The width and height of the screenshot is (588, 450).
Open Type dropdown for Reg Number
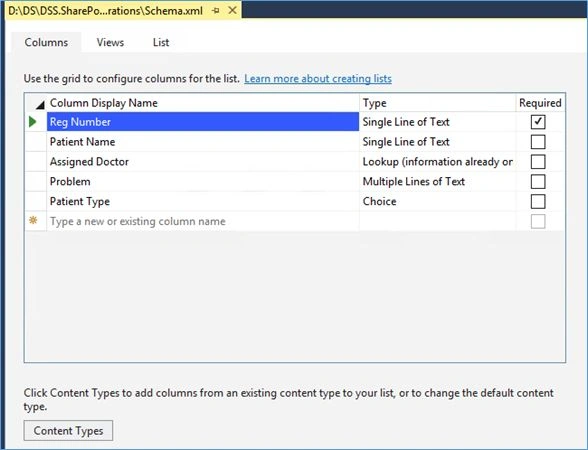click(437, 122)
